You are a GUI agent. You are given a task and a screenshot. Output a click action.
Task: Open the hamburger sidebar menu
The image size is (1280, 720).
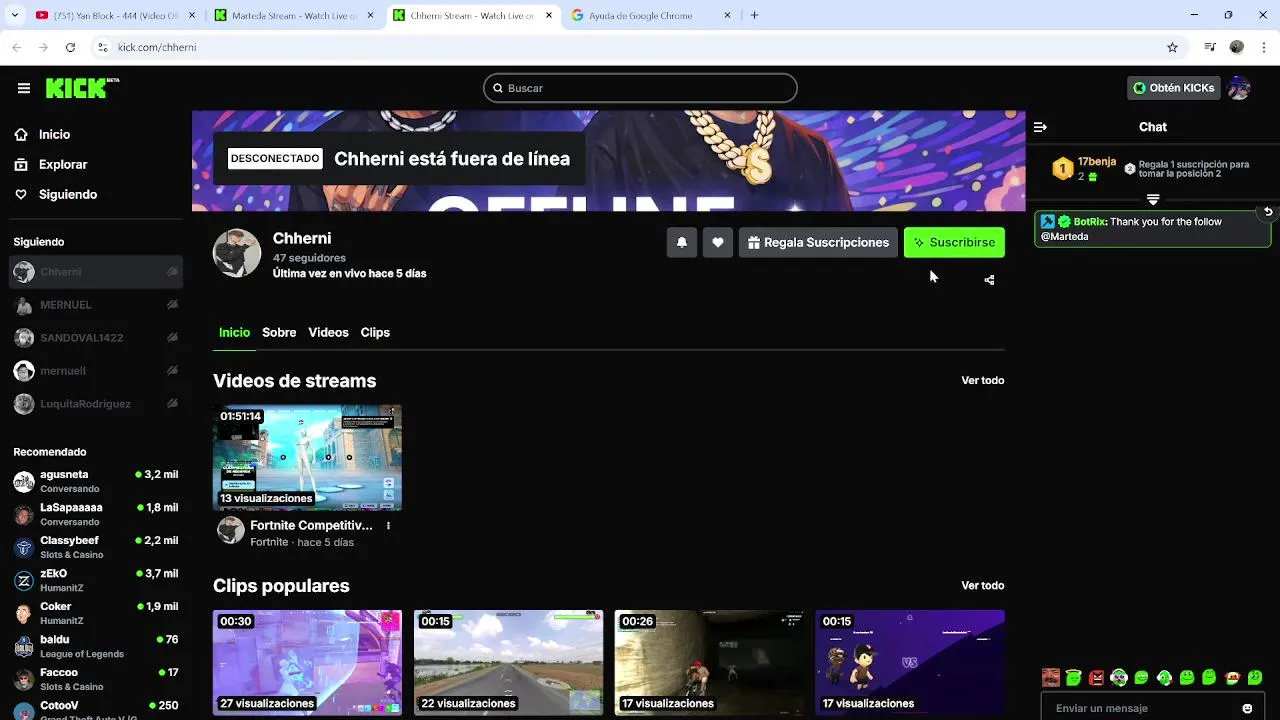click(x=24, y=88)
